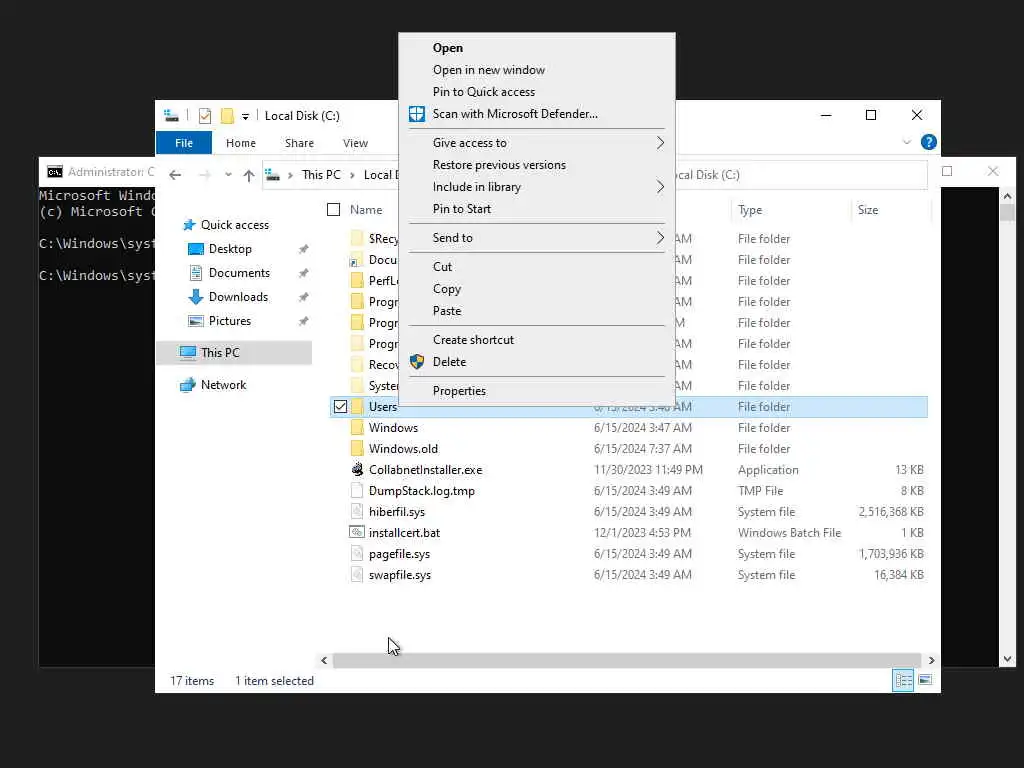Switch to Large icons view layout icon

click(925, 680)
